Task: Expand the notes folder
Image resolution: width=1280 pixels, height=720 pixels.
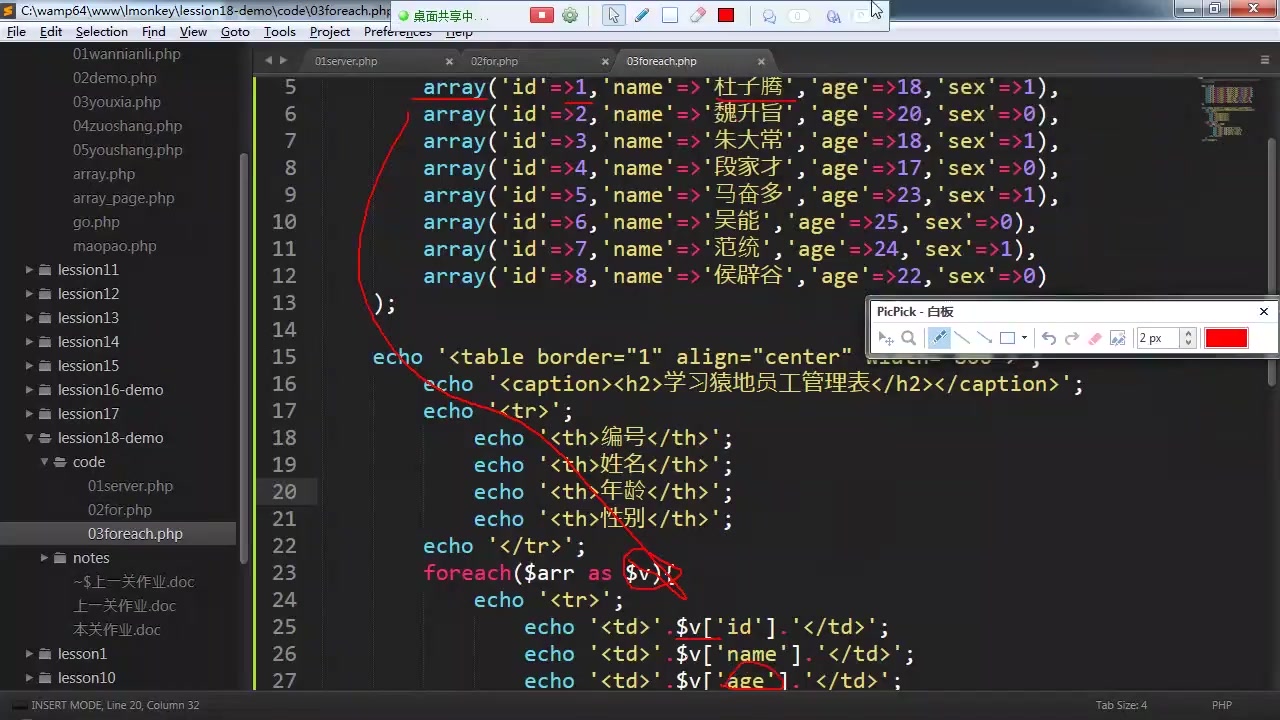Action: point(45,558)
